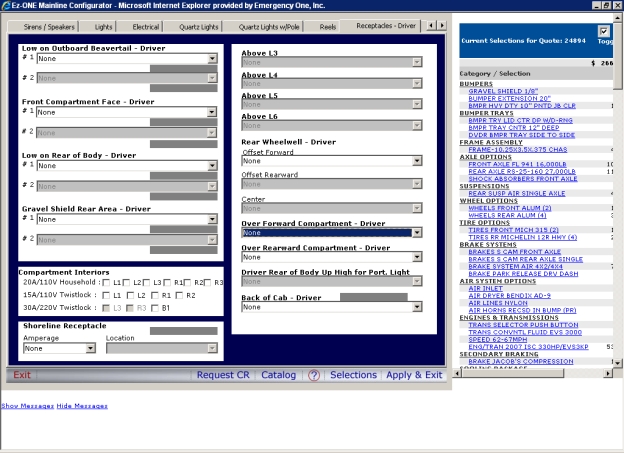The image size is (624, 453).
Task: Open BRAKE JACOB'S COMPRESSION link
Action: tap(521, 361)
